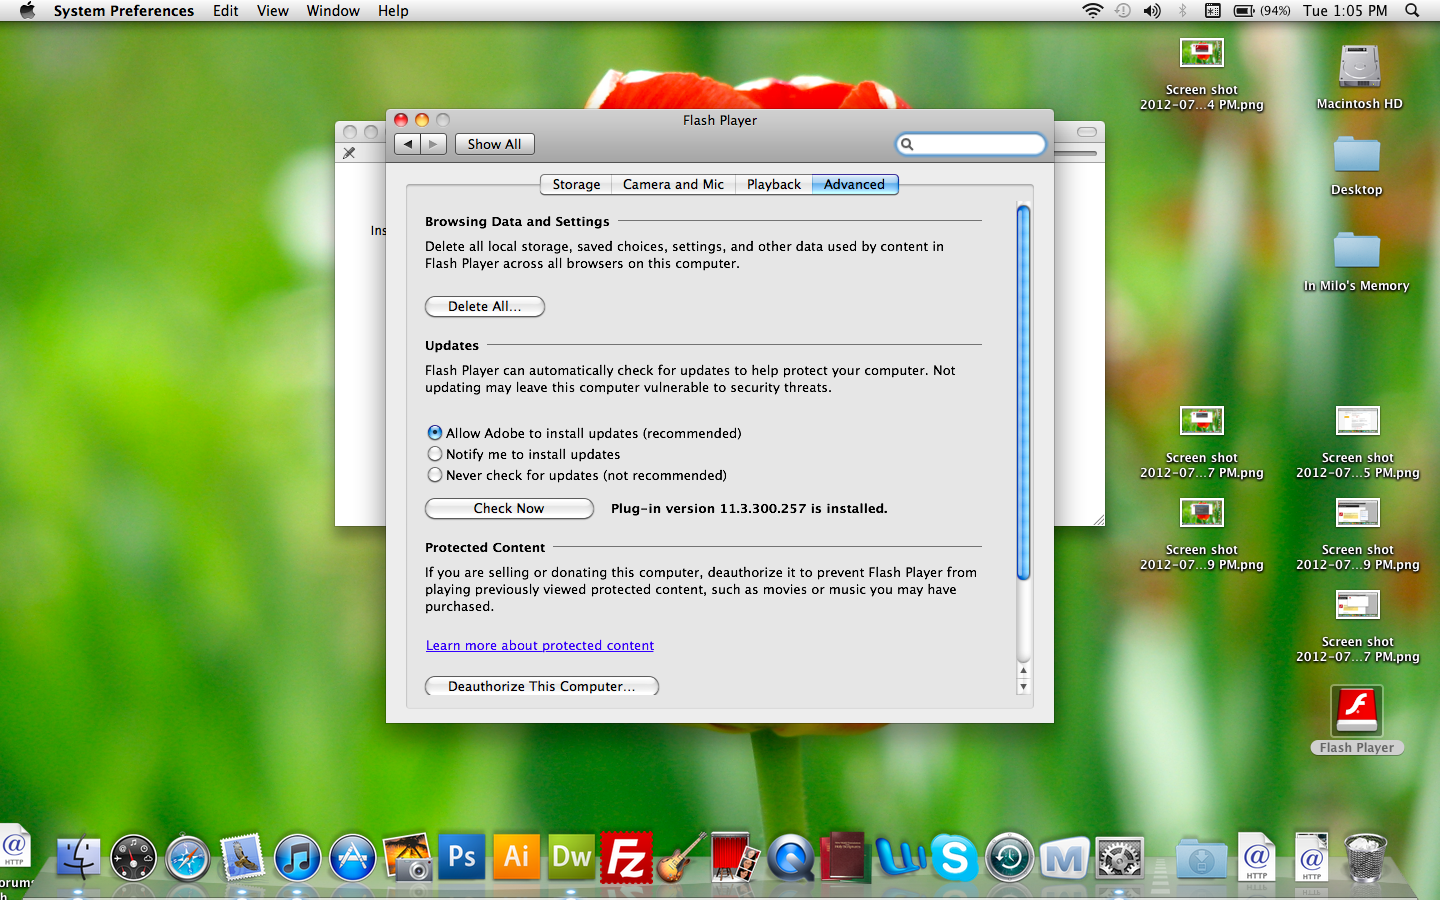1440x900 pixels.
Task: Open the Bluetooth status menu
Action: pos(1182,11)
